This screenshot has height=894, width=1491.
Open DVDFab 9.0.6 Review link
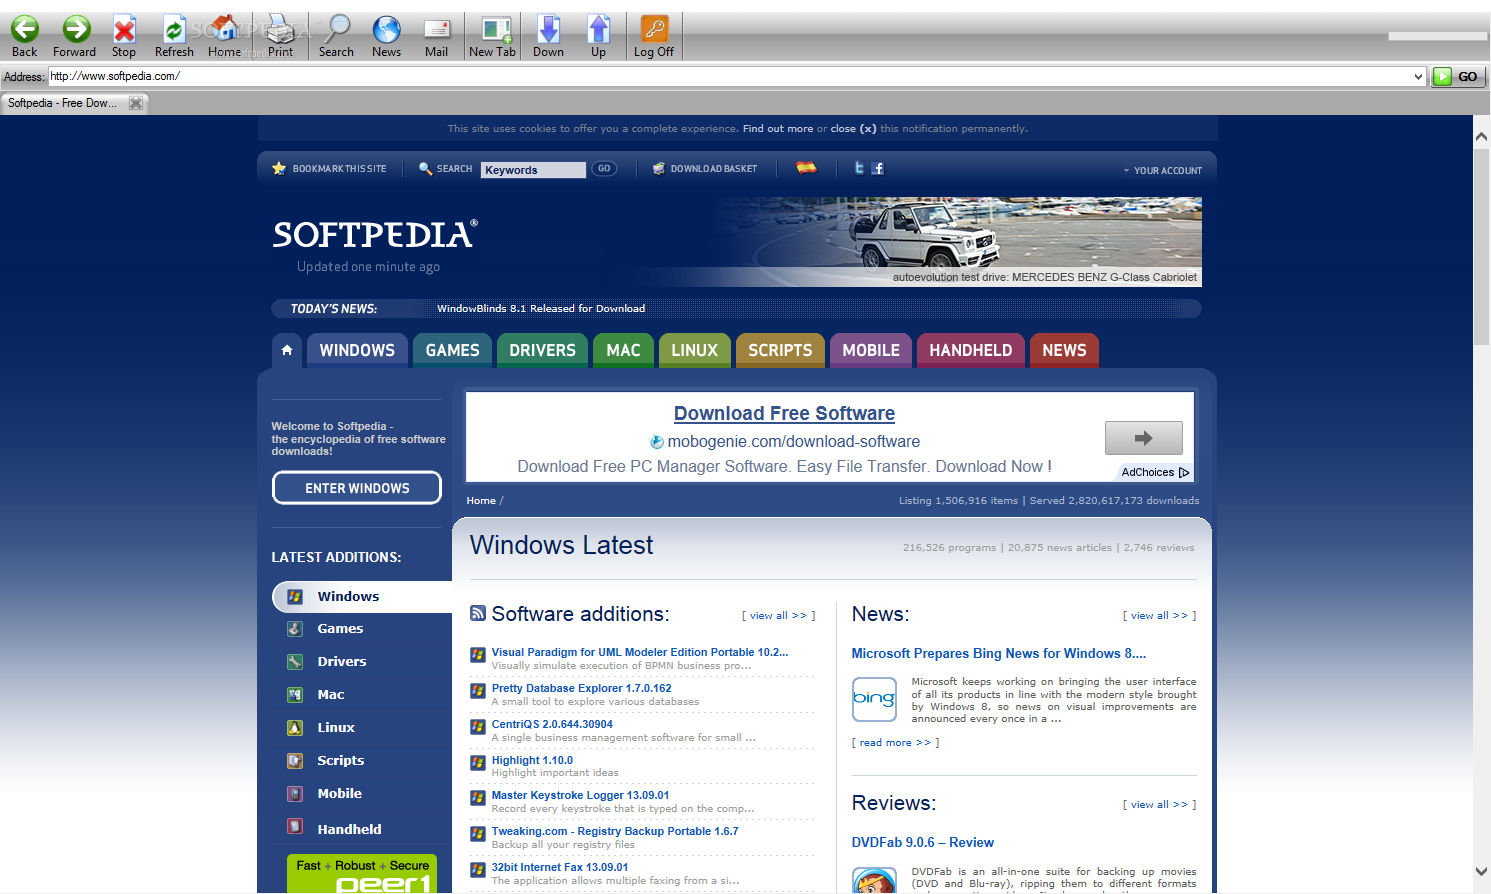click(x=922, y=843)
